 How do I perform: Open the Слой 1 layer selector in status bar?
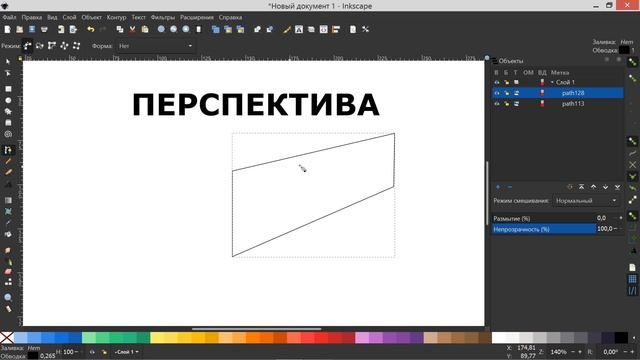point(127,352)
